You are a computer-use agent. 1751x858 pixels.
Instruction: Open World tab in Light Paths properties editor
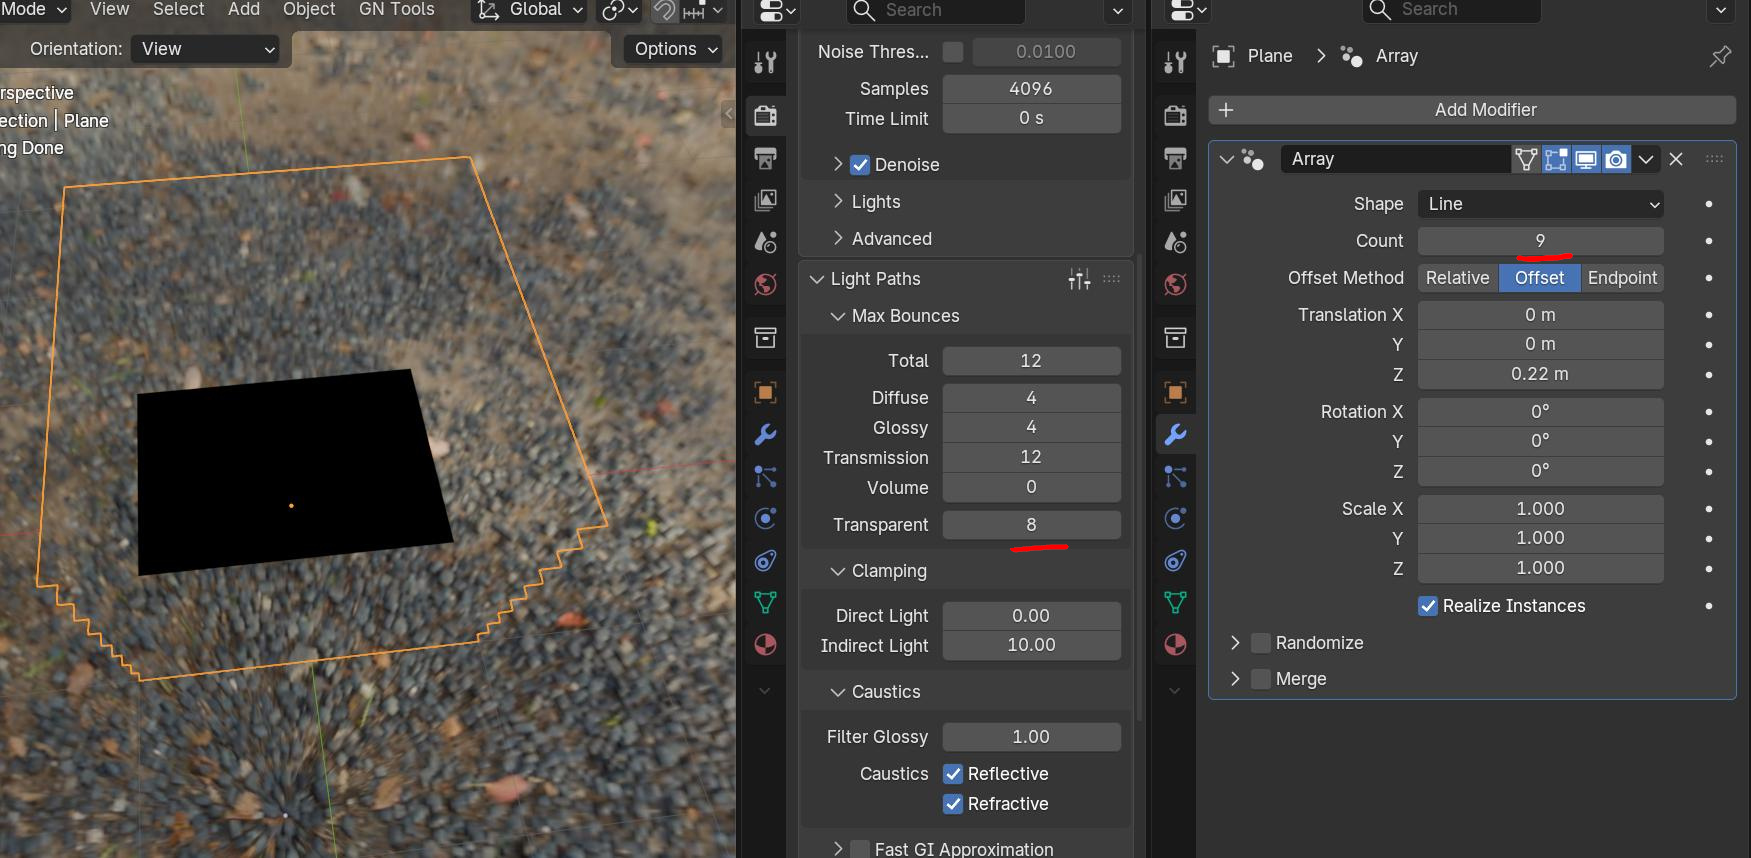click(765, 285)
